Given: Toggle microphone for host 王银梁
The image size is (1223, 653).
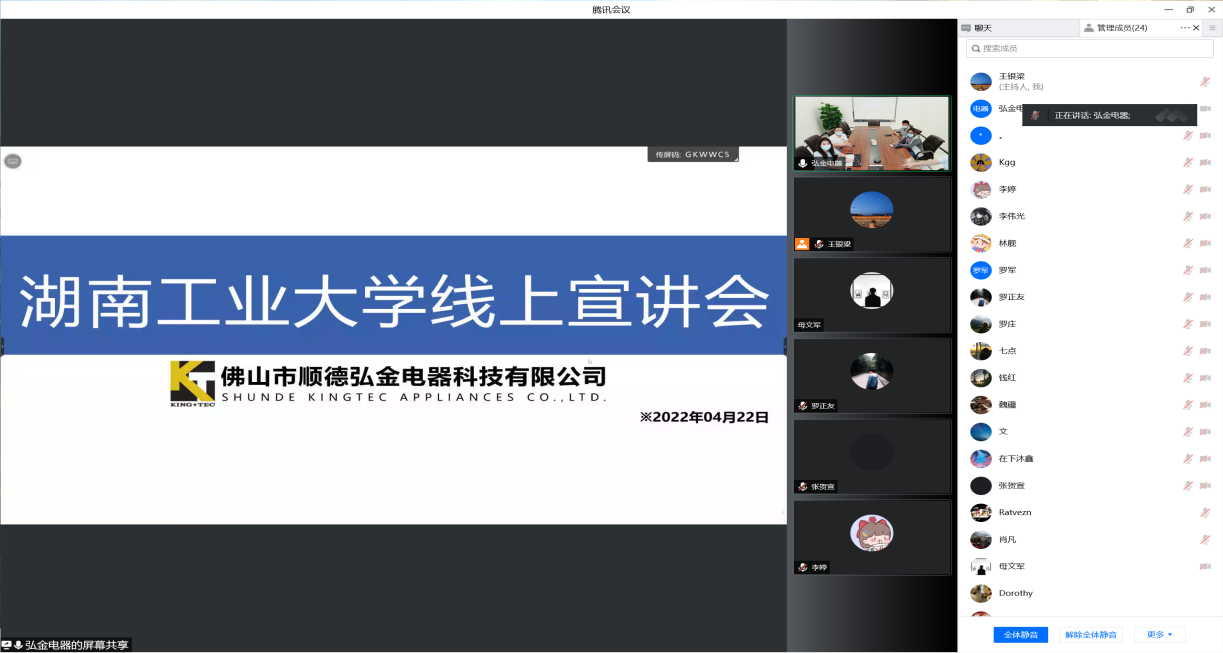Looking at the screenshot, I should (x=1205, y=81).
